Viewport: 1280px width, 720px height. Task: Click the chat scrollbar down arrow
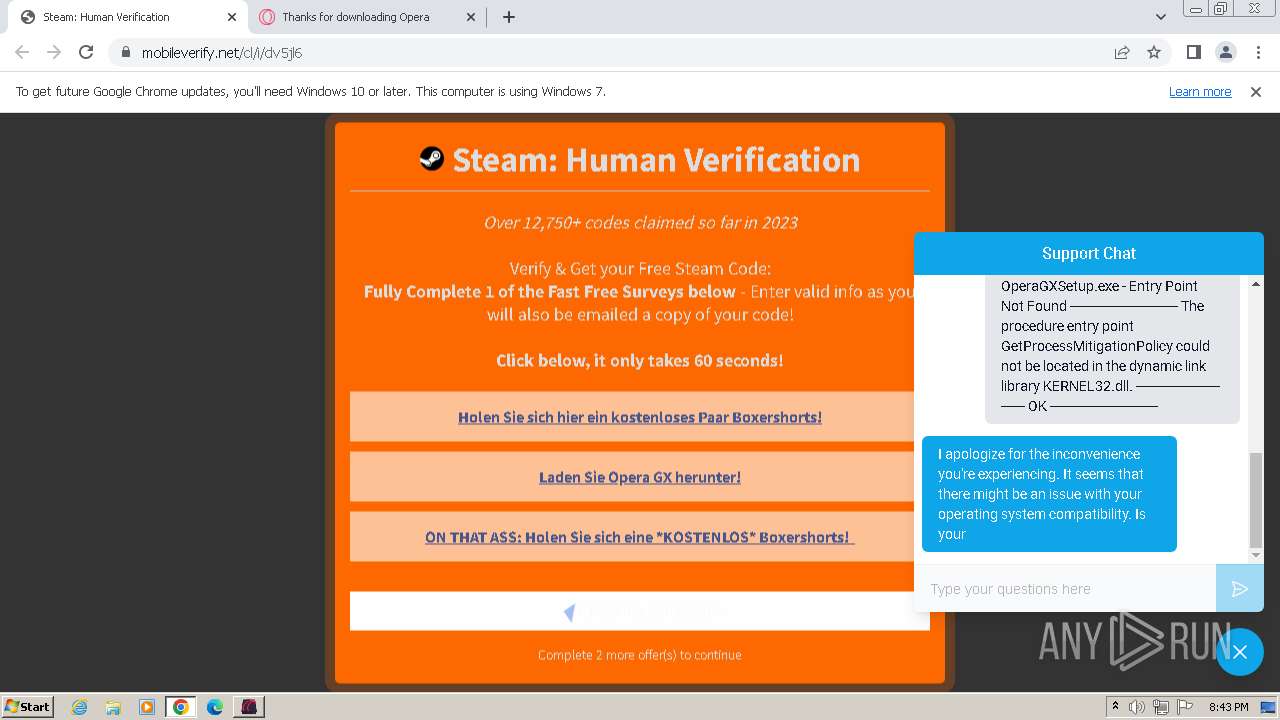click(x=1256, y=555)
